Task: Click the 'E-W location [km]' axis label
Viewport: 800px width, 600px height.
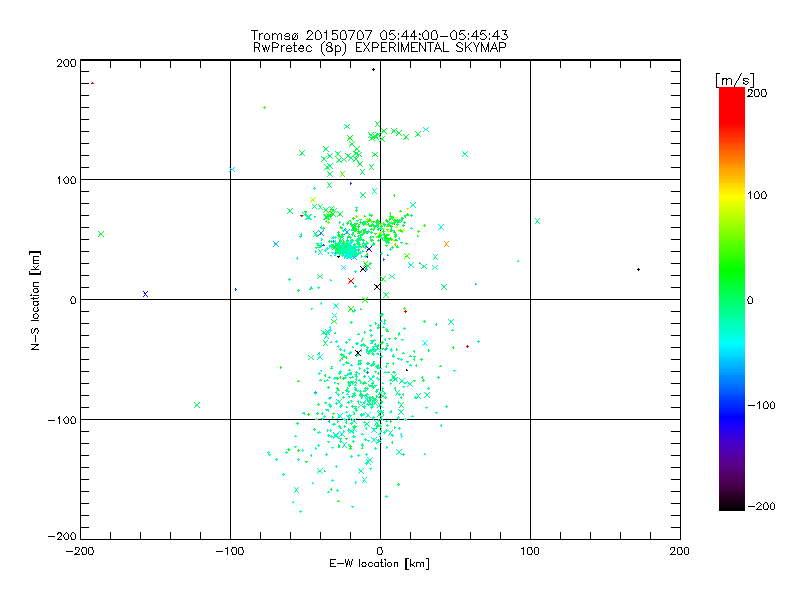Action: click(x=379, y=564)
